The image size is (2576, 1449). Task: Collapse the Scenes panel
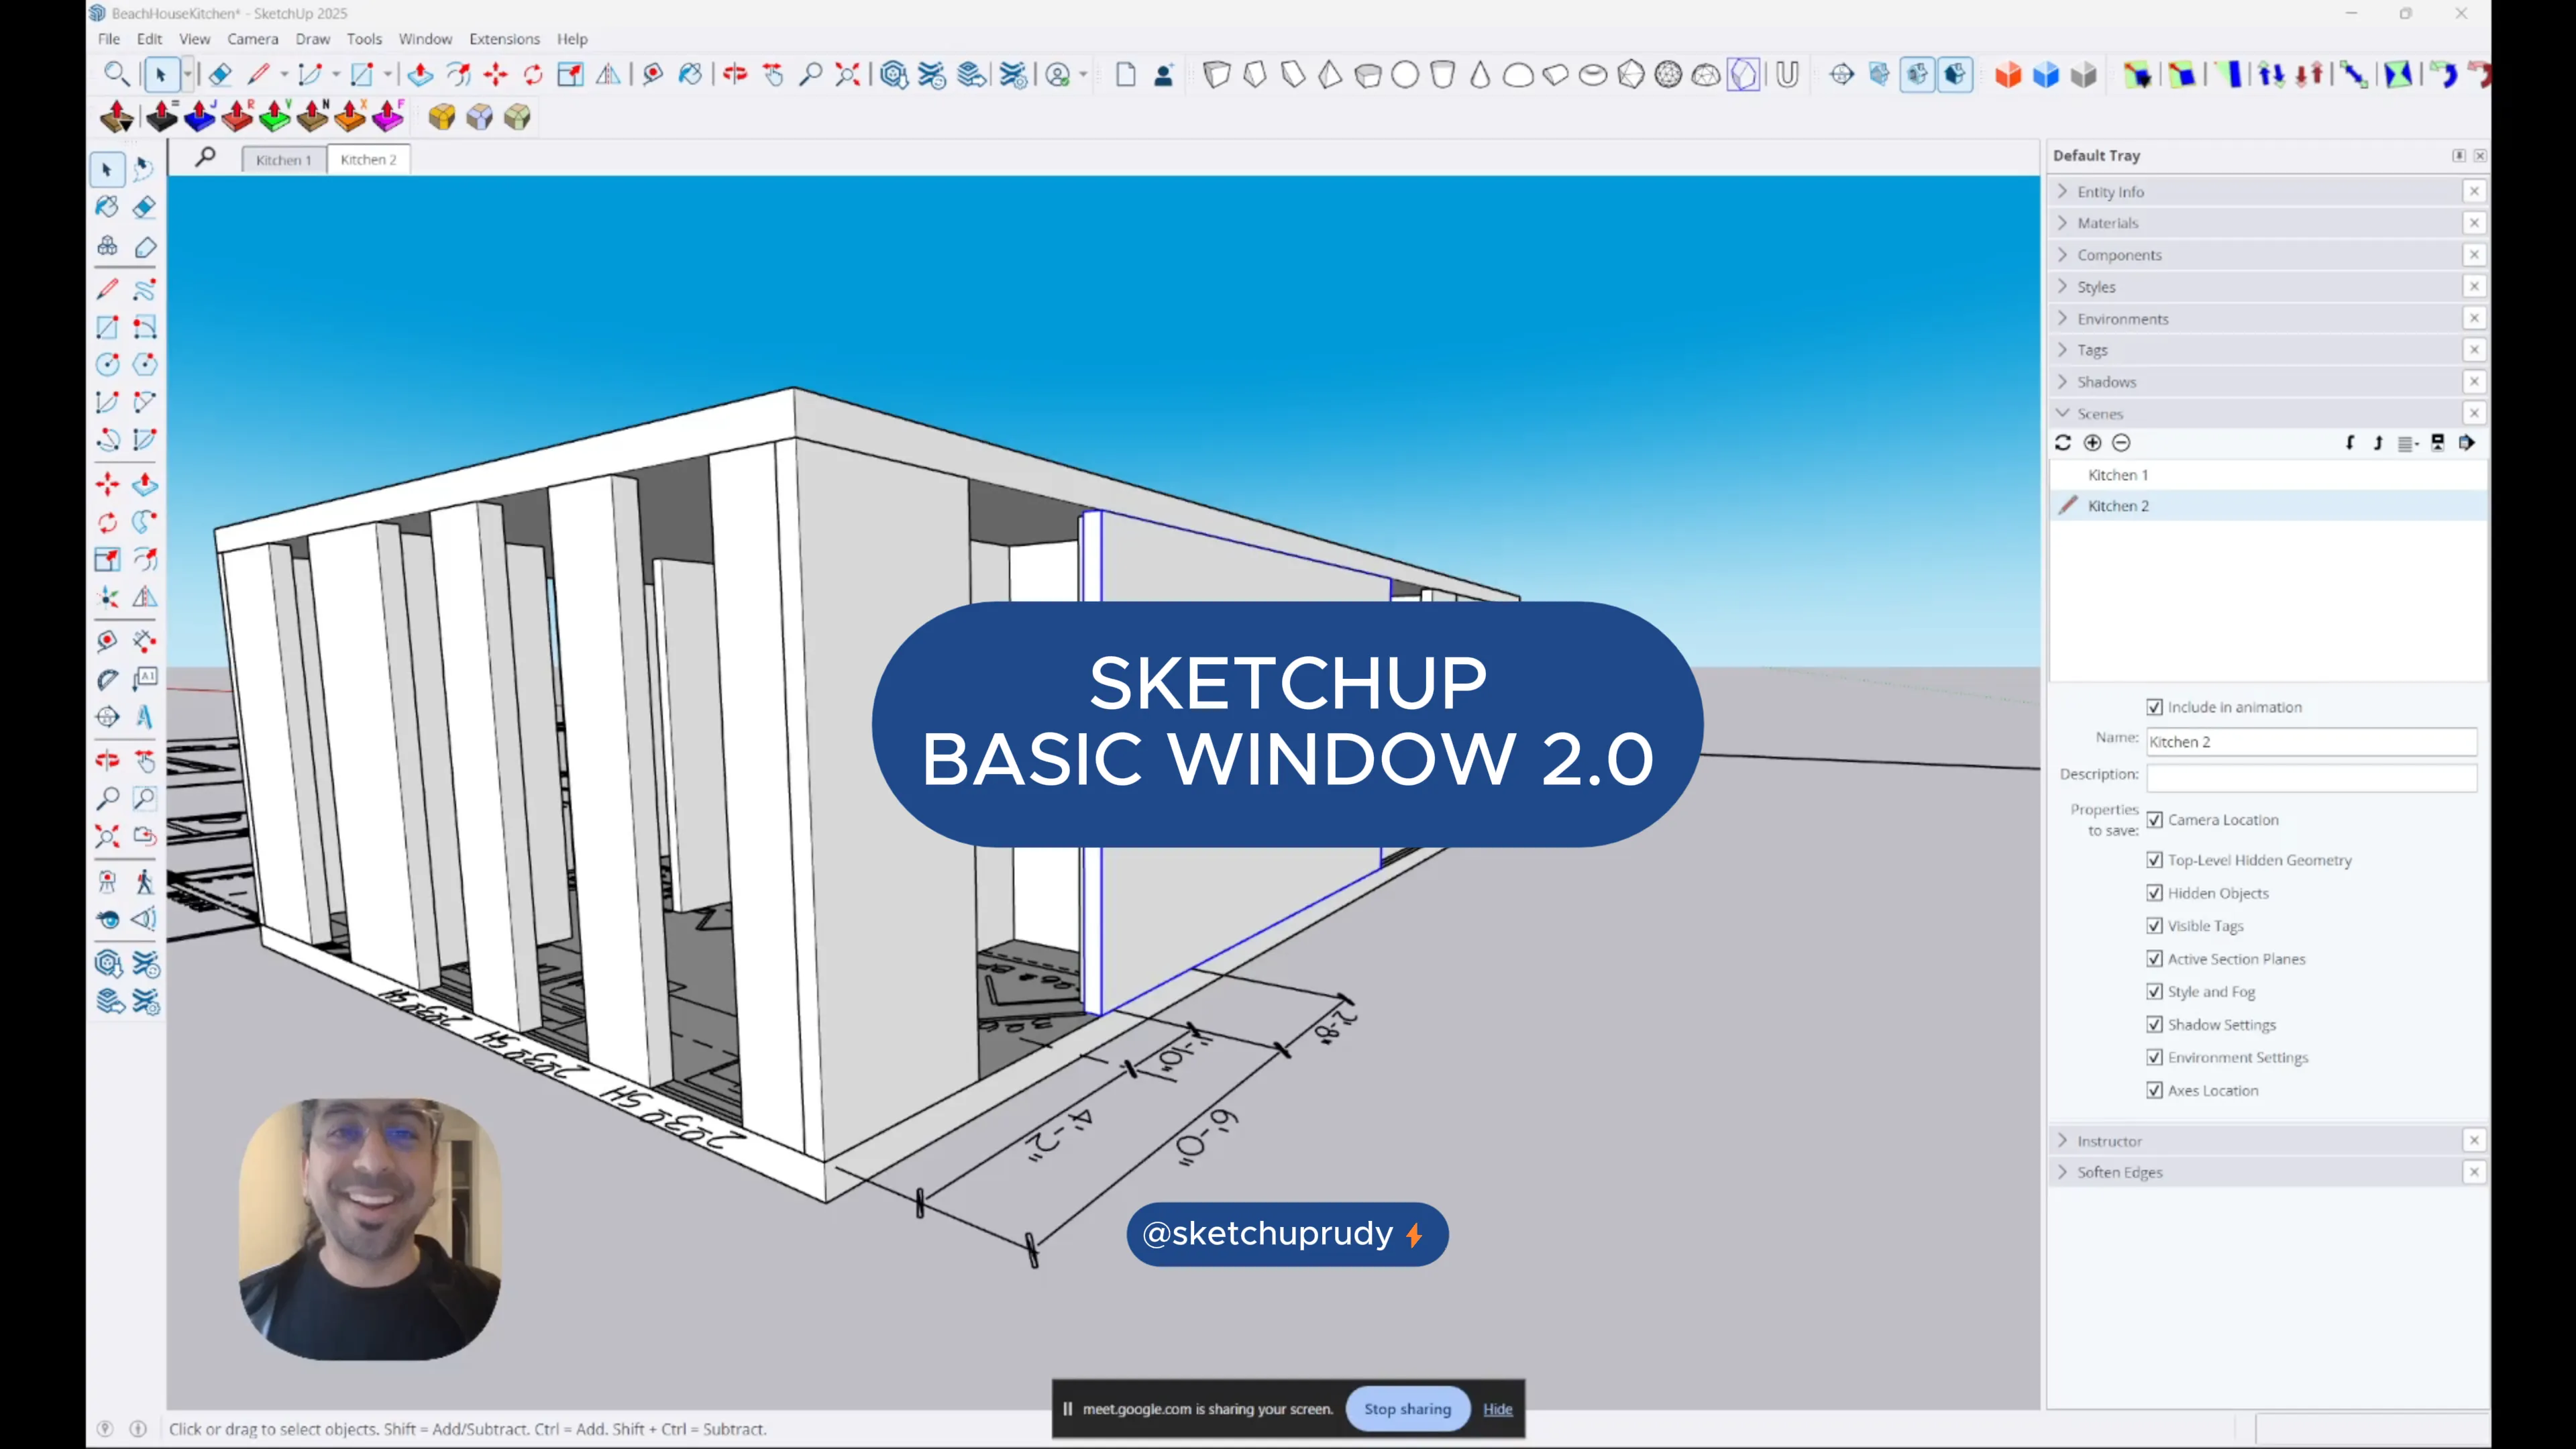click(x=2099, y=414)
